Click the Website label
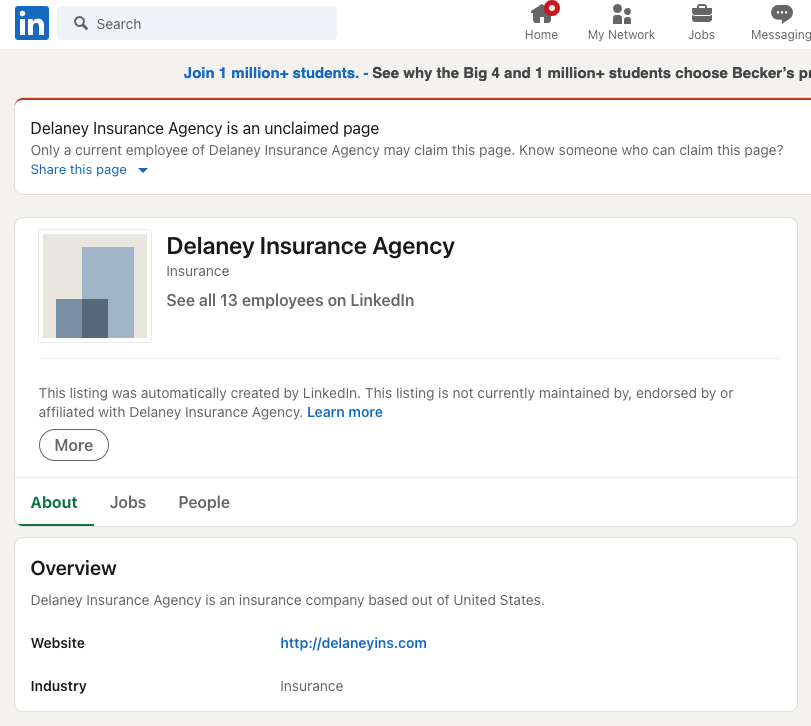811x726 pixels. [58, 643]
